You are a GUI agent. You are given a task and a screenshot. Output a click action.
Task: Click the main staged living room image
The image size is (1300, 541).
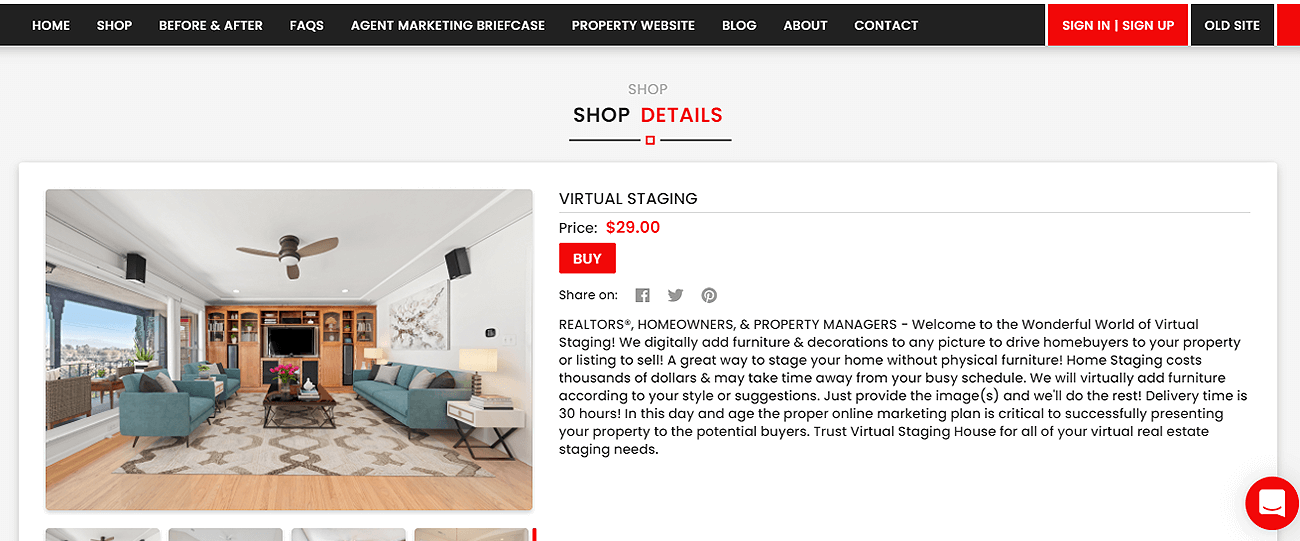coord(289,350)
